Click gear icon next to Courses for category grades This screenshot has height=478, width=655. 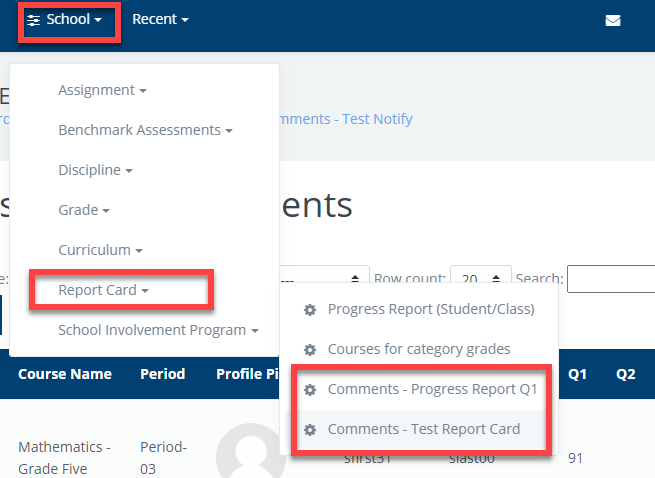[310, 350]
